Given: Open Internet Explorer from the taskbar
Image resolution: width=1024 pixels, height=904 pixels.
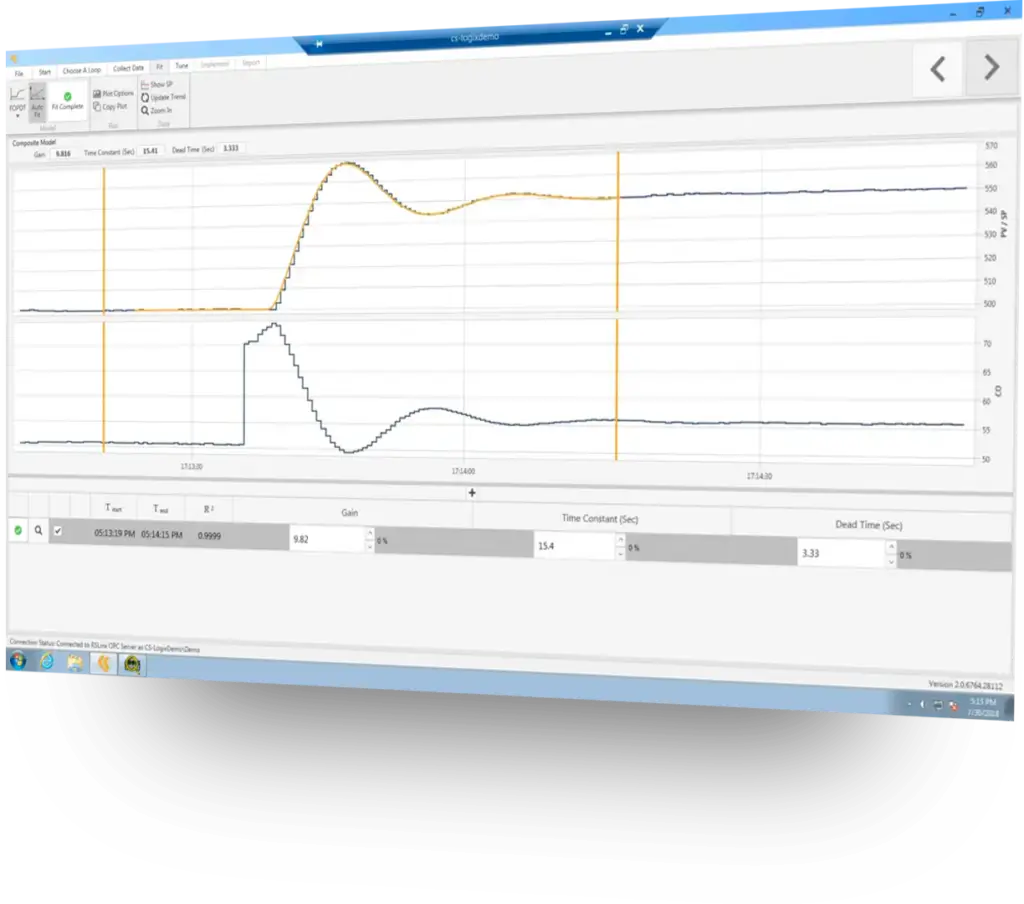Looking at the screenshot, I should pos(46,661).
